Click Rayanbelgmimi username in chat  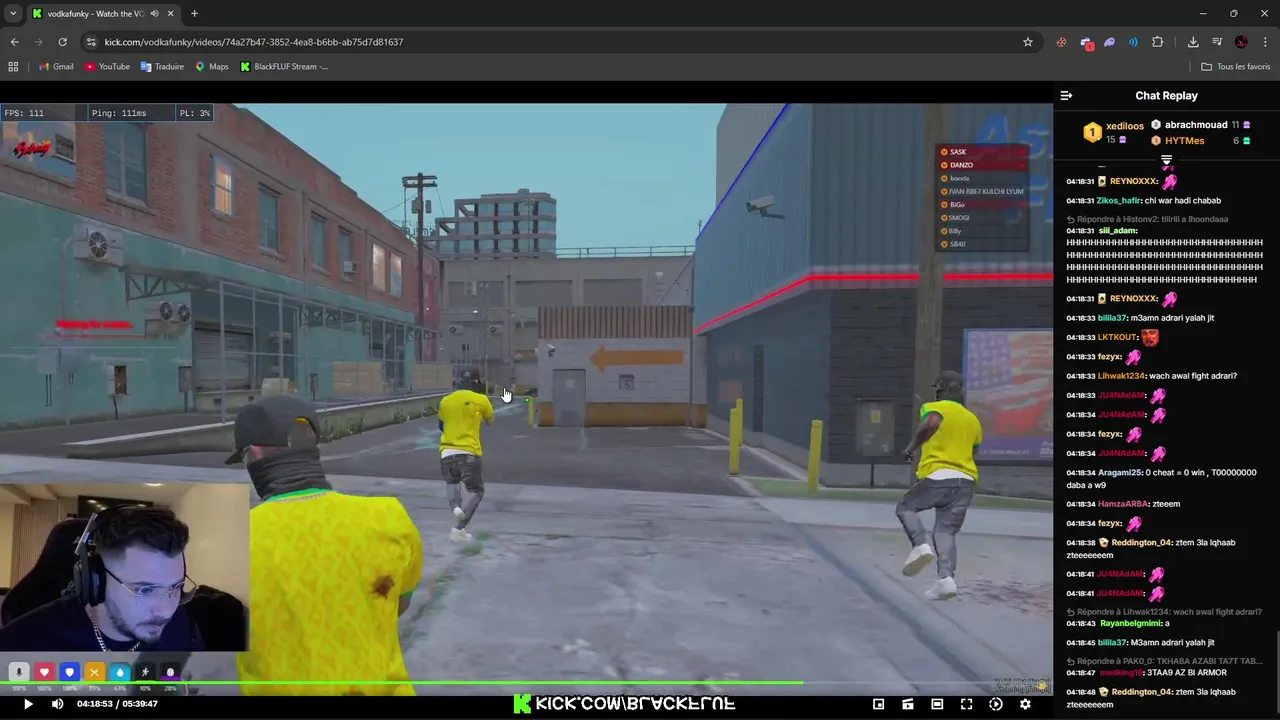click(1130, 624)
